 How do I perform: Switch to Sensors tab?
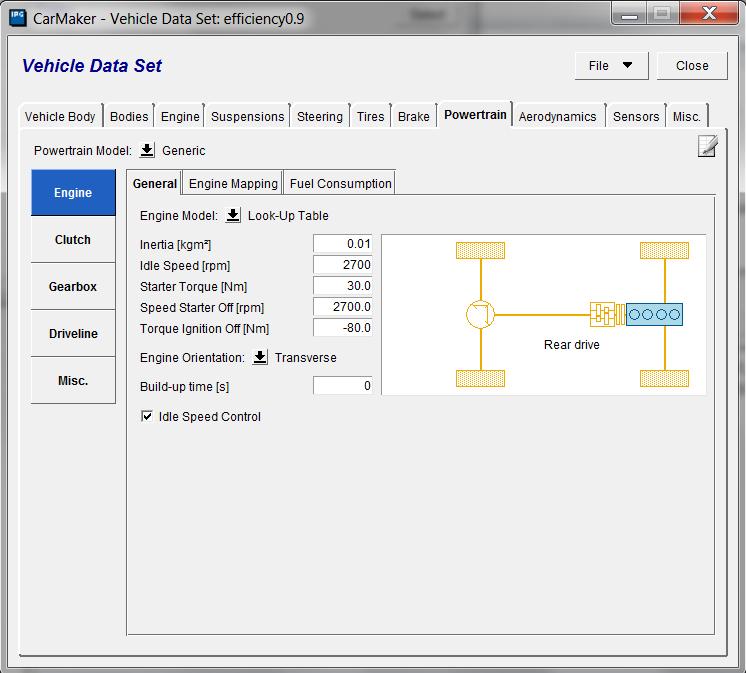point(636,117)
